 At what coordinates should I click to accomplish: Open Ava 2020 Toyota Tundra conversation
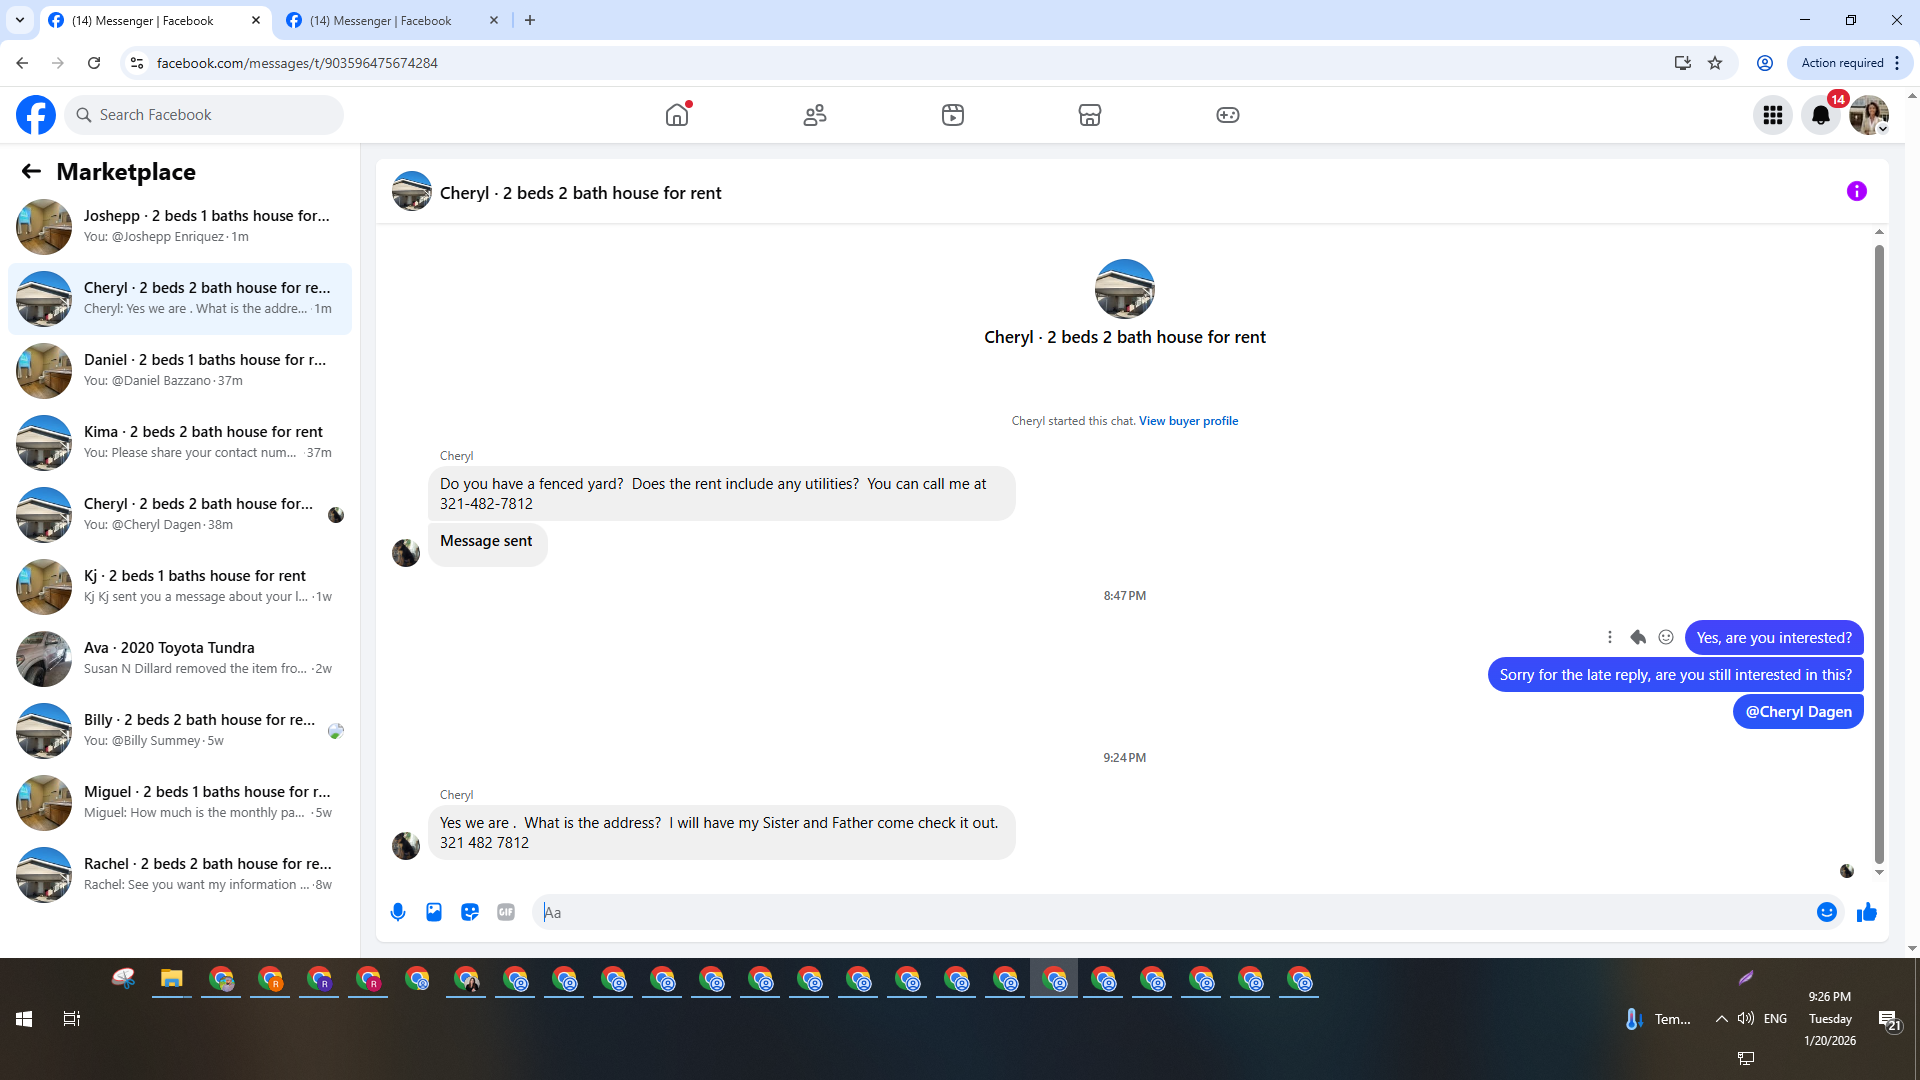tap(180, 659)
